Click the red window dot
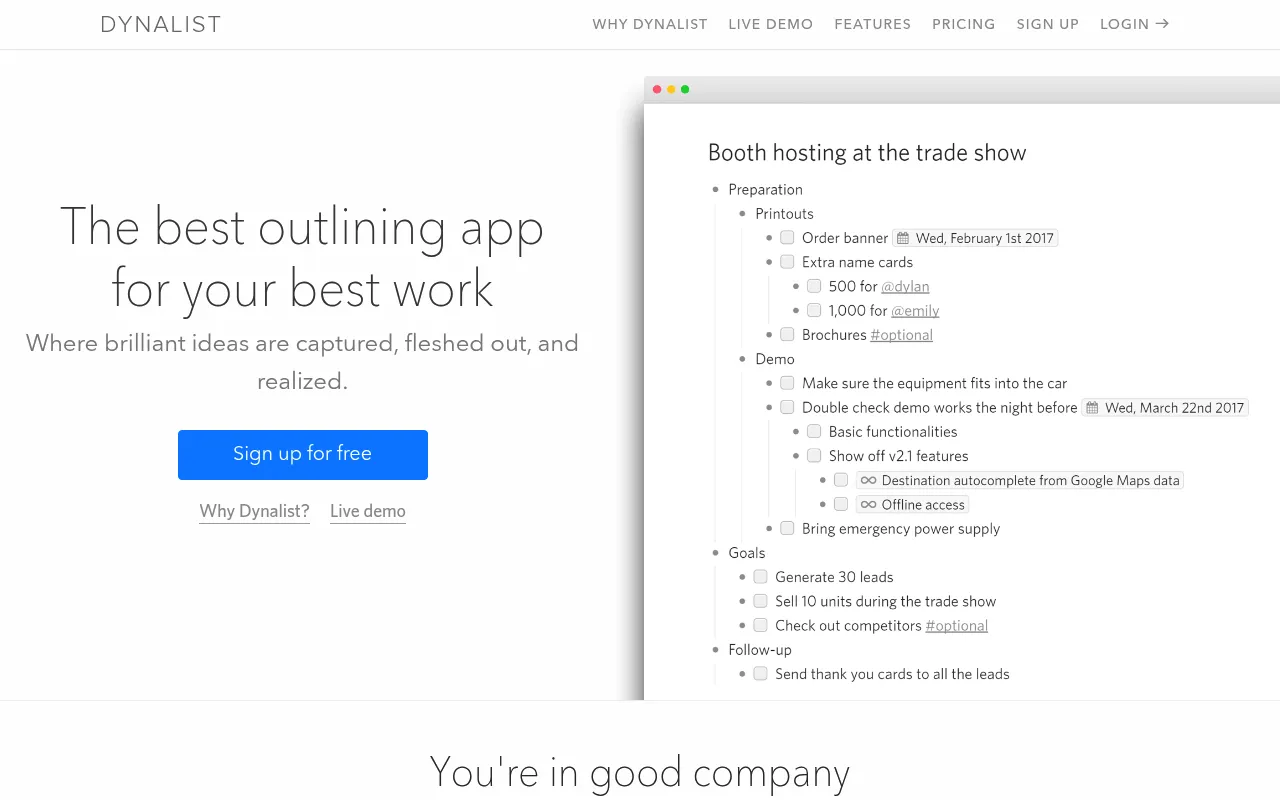 [x=657, y=89]
